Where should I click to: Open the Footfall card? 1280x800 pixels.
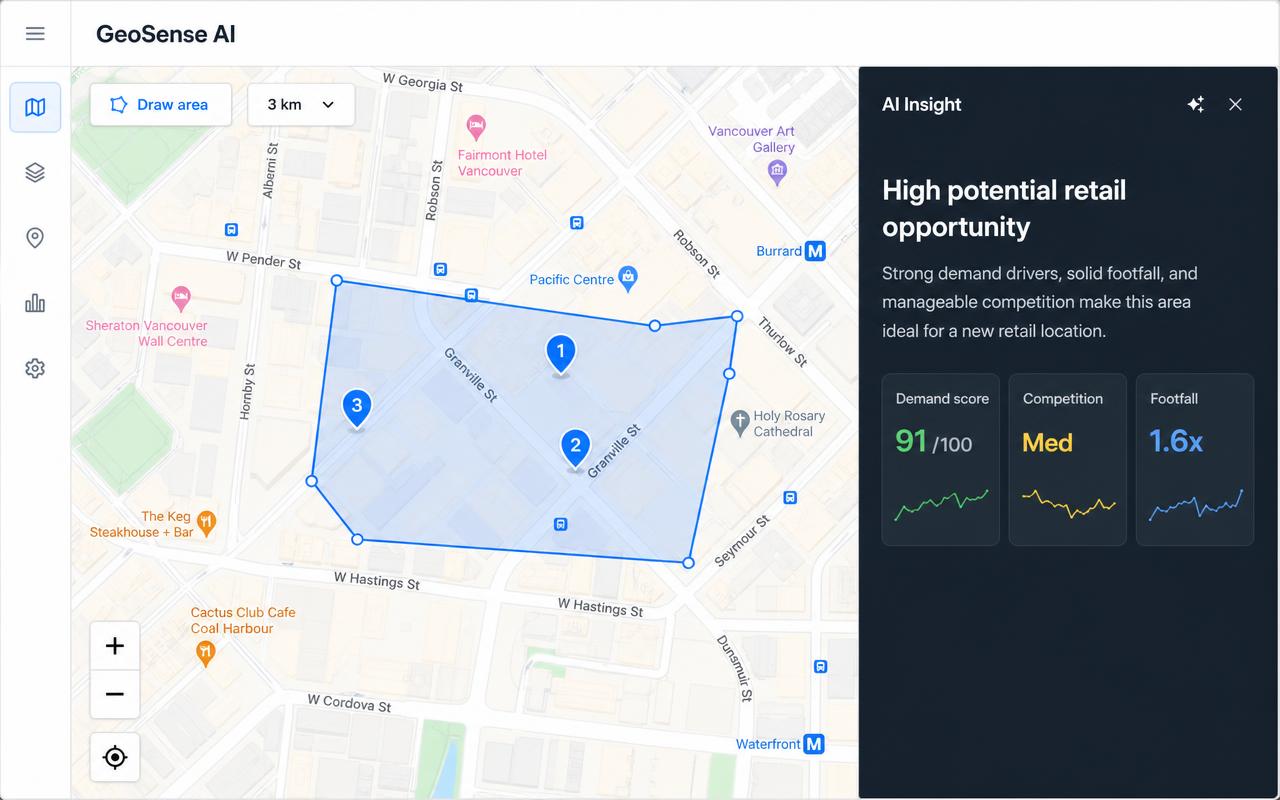pos(1195,460)
